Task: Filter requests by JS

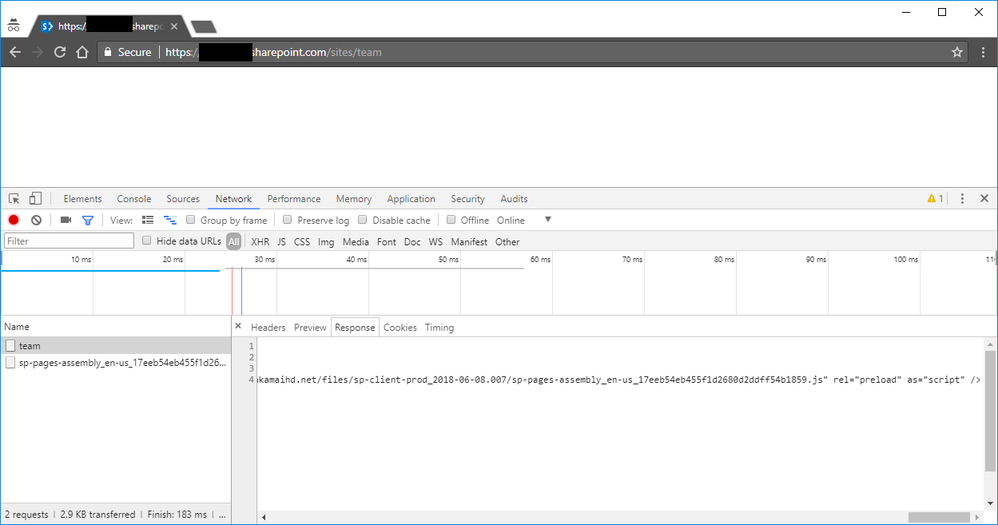Action: (281, 242)
